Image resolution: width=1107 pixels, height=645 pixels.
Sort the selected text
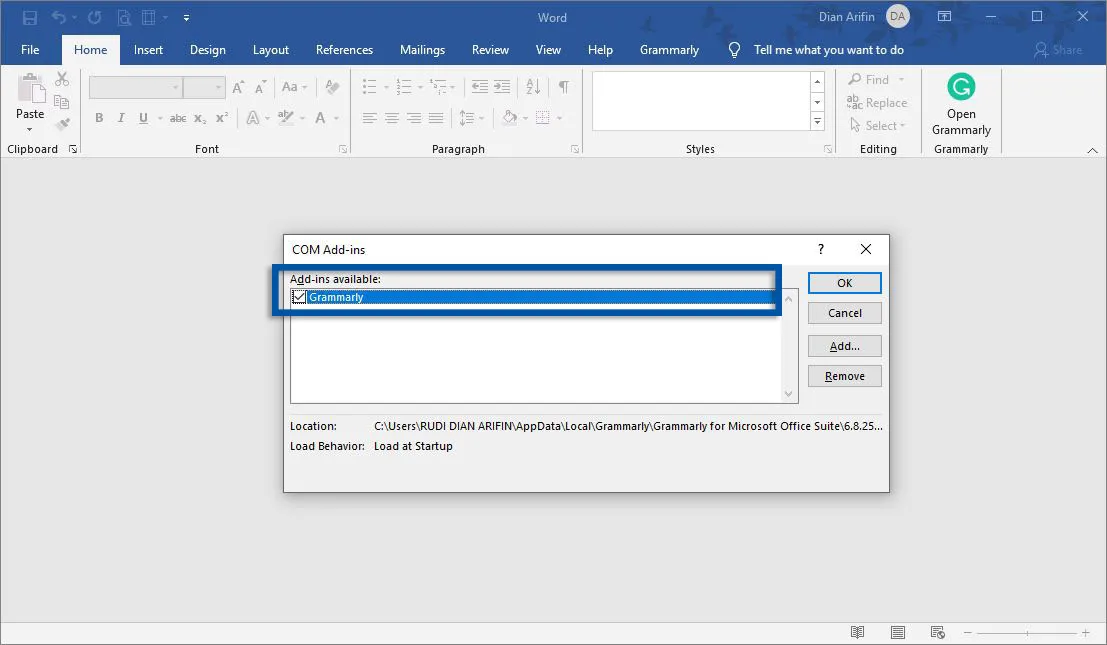click(x=532, y=87)
